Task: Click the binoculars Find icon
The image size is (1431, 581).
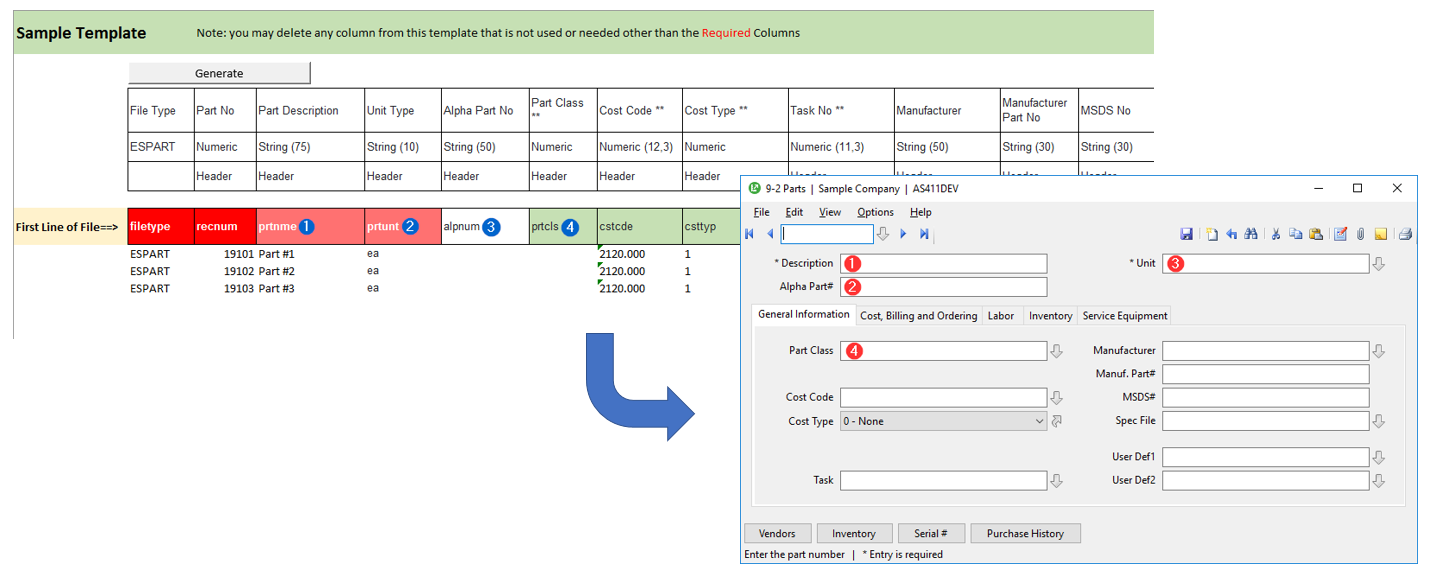Action: [1250, 234]
